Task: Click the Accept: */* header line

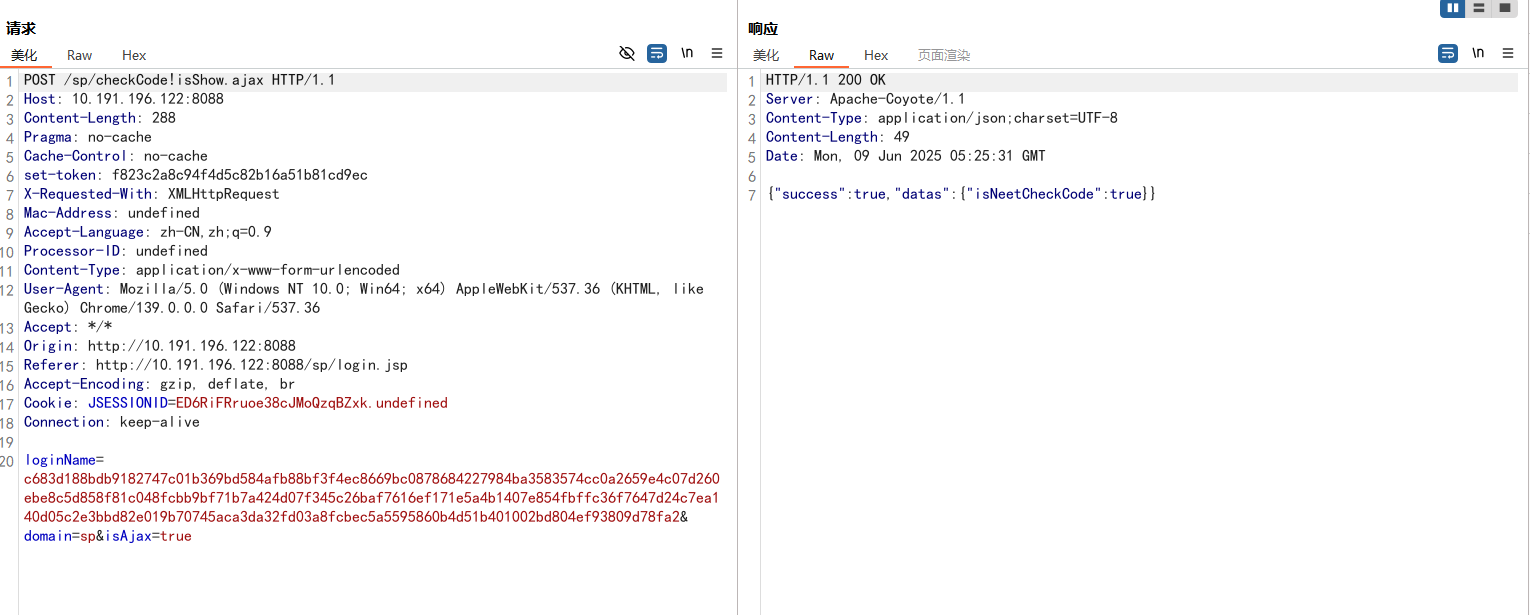Action: point(68,327)
